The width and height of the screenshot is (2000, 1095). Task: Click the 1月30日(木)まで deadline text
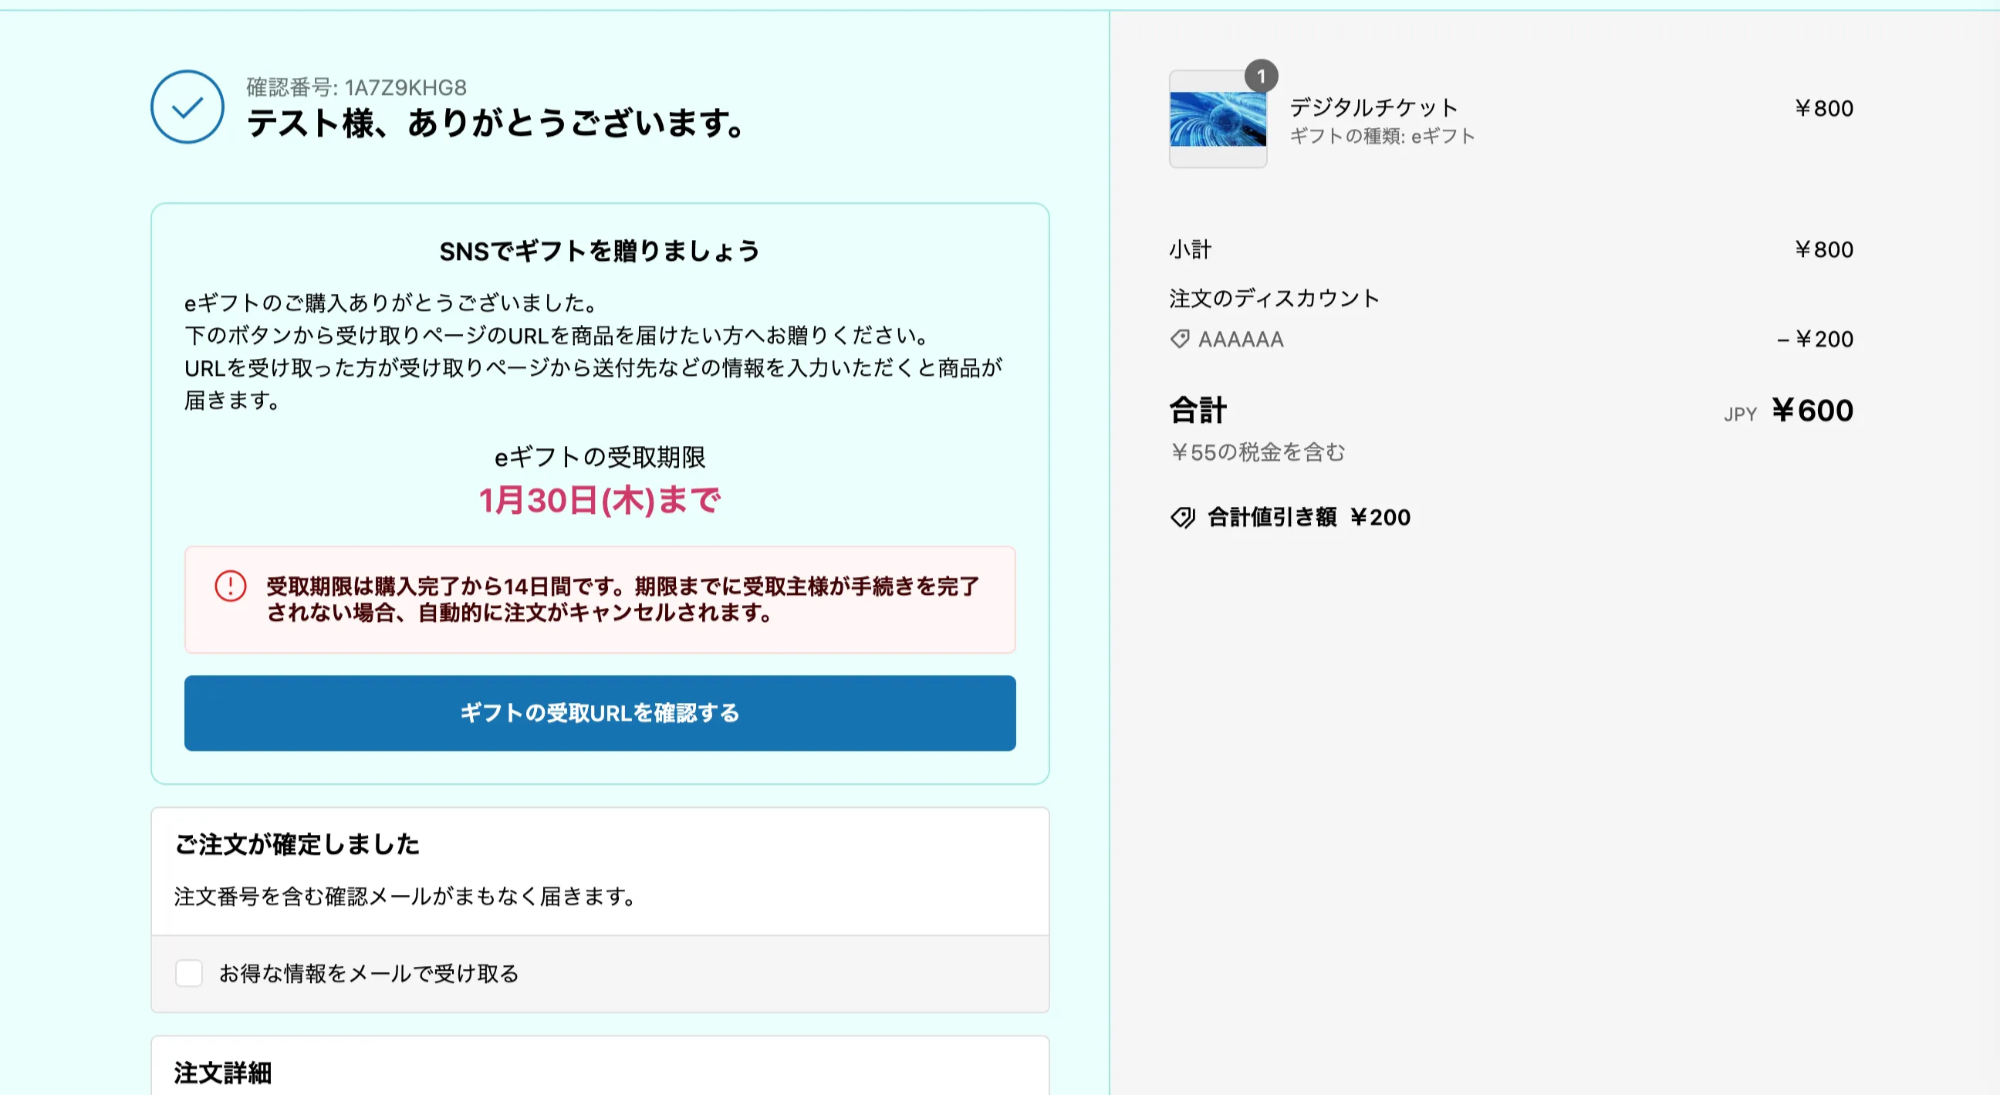click(599, 500)
